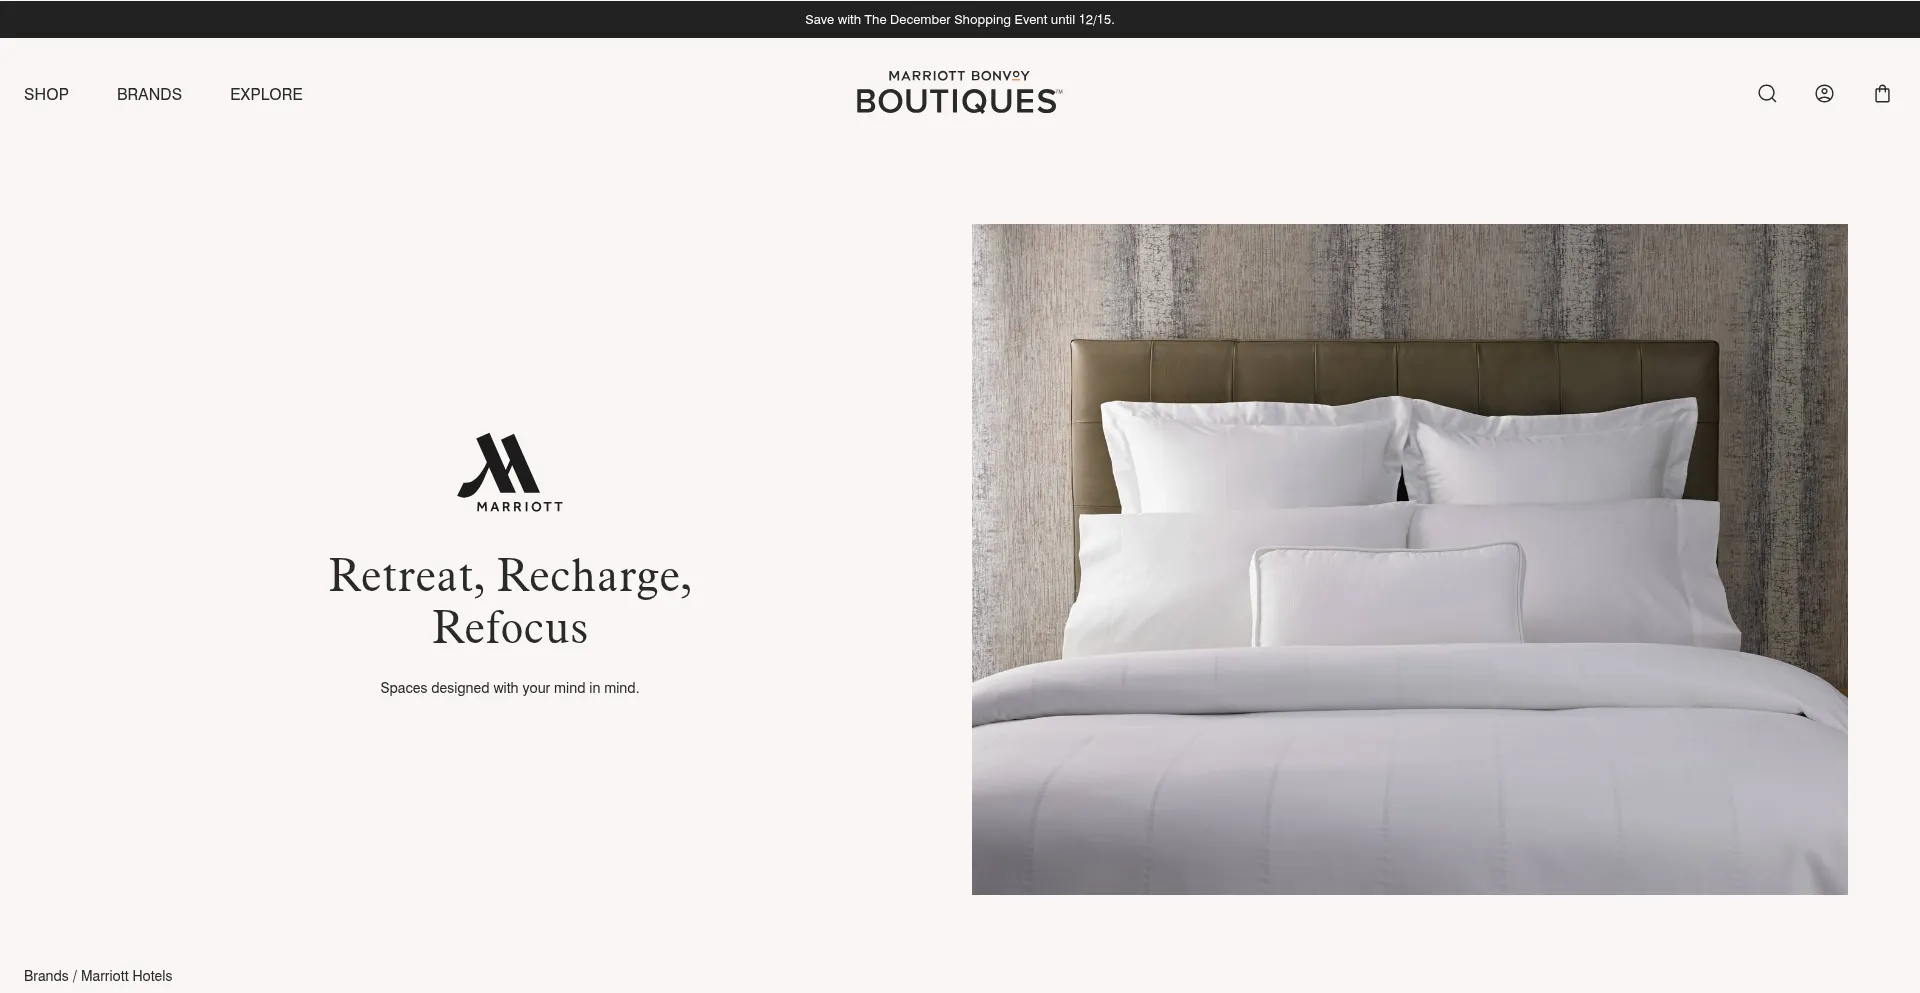Click the small rectangular lumbar pillow
The width and height of the screenshot is (1920, 993).
1388,594
